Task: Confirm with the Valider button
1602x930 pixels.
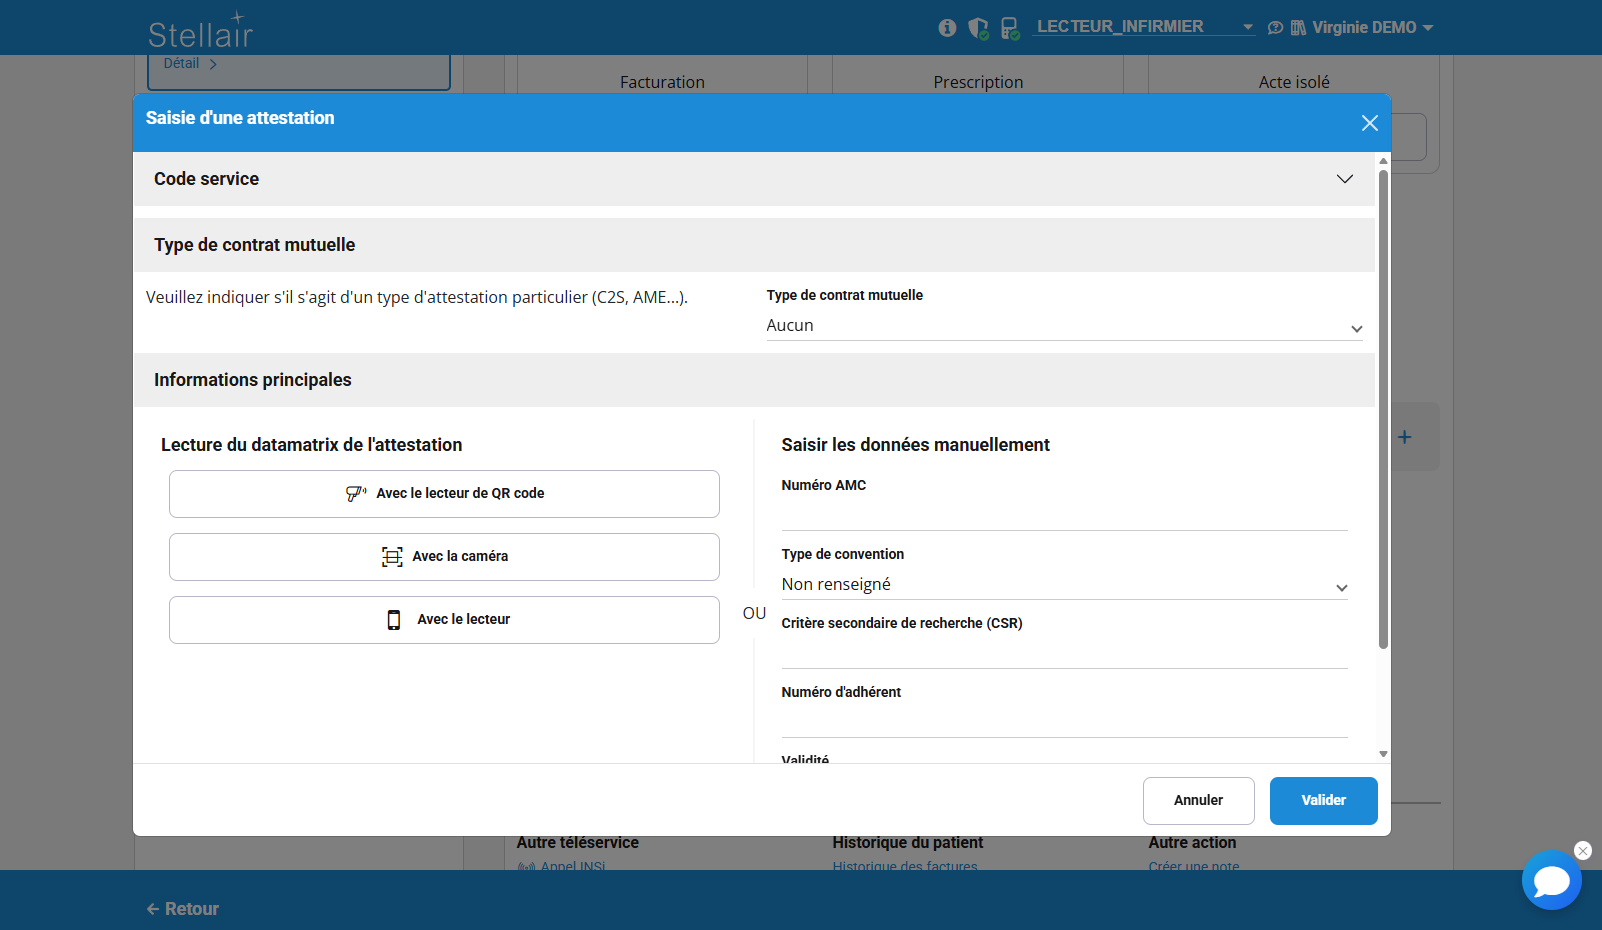Action: click(1323, 801)
